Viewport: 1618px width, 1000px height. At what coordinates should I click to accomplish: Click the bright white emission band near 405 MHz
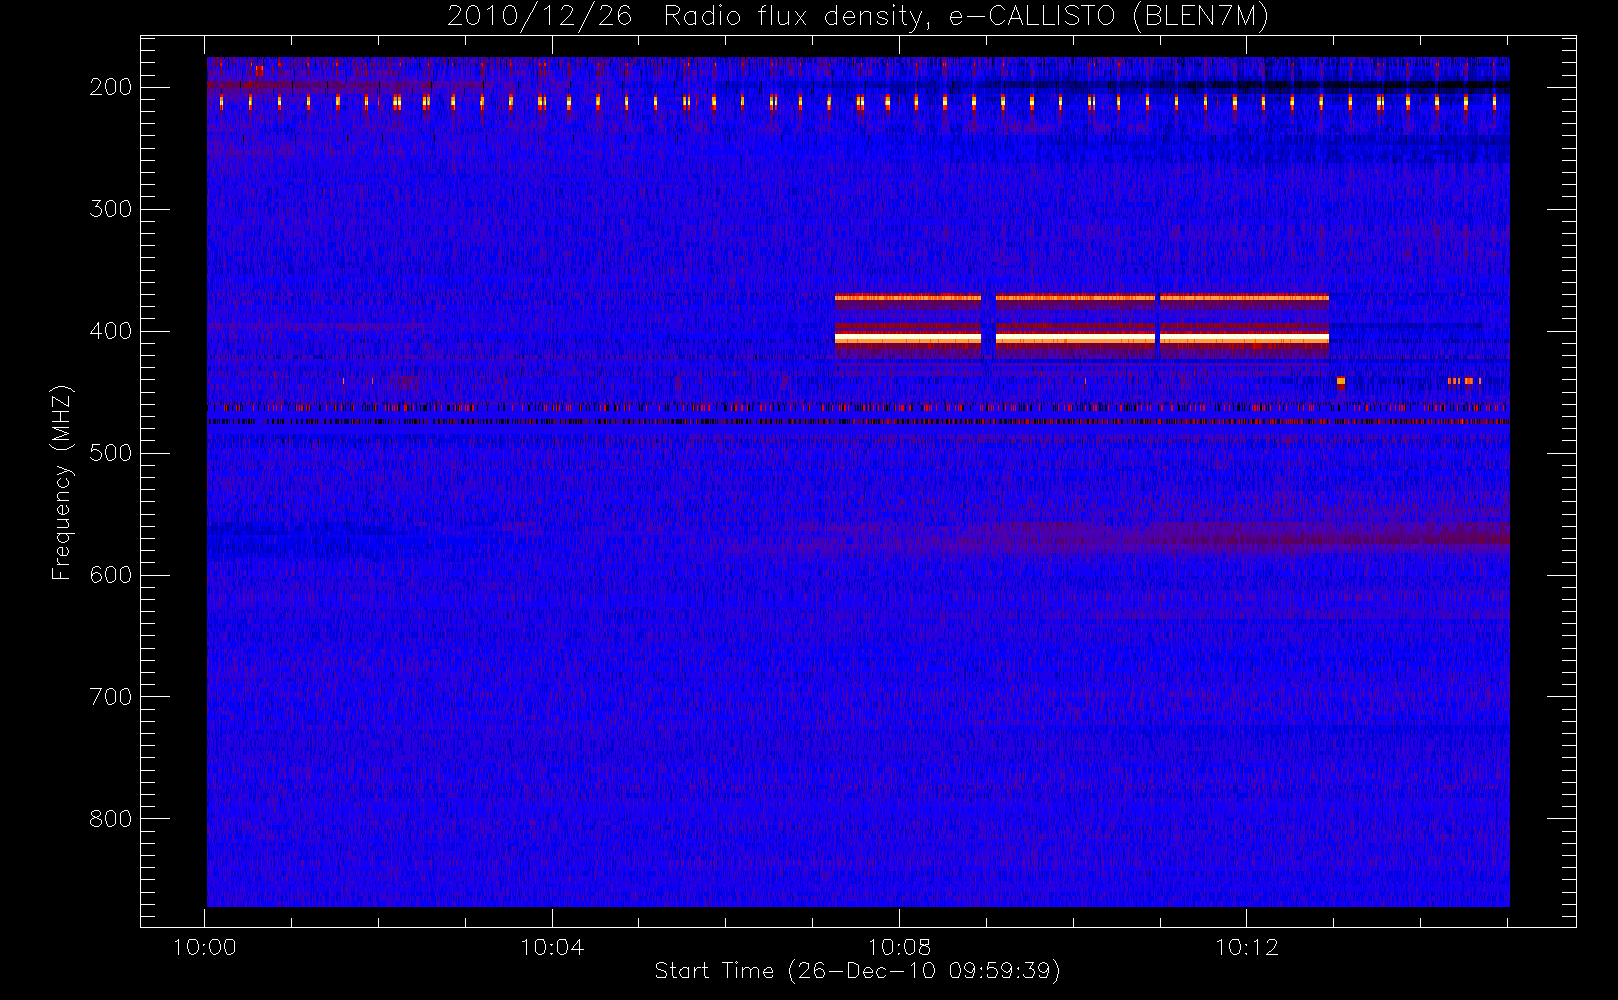click(x=1082, y=339)
